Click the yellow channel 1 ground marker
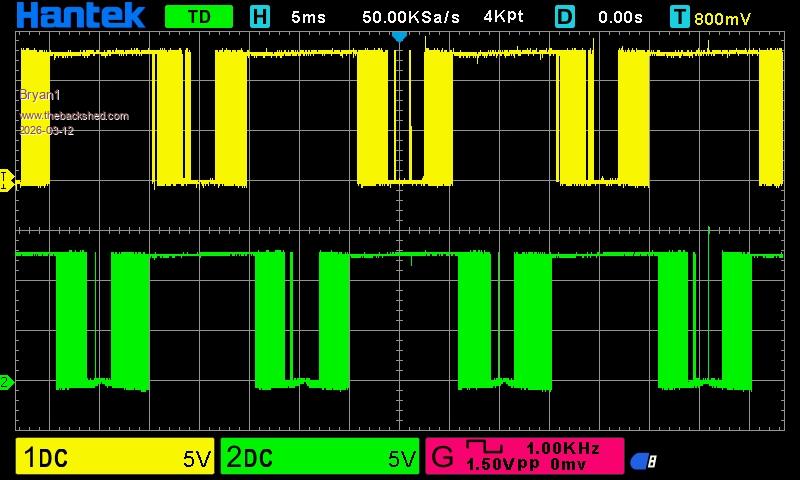 [5, 180]
